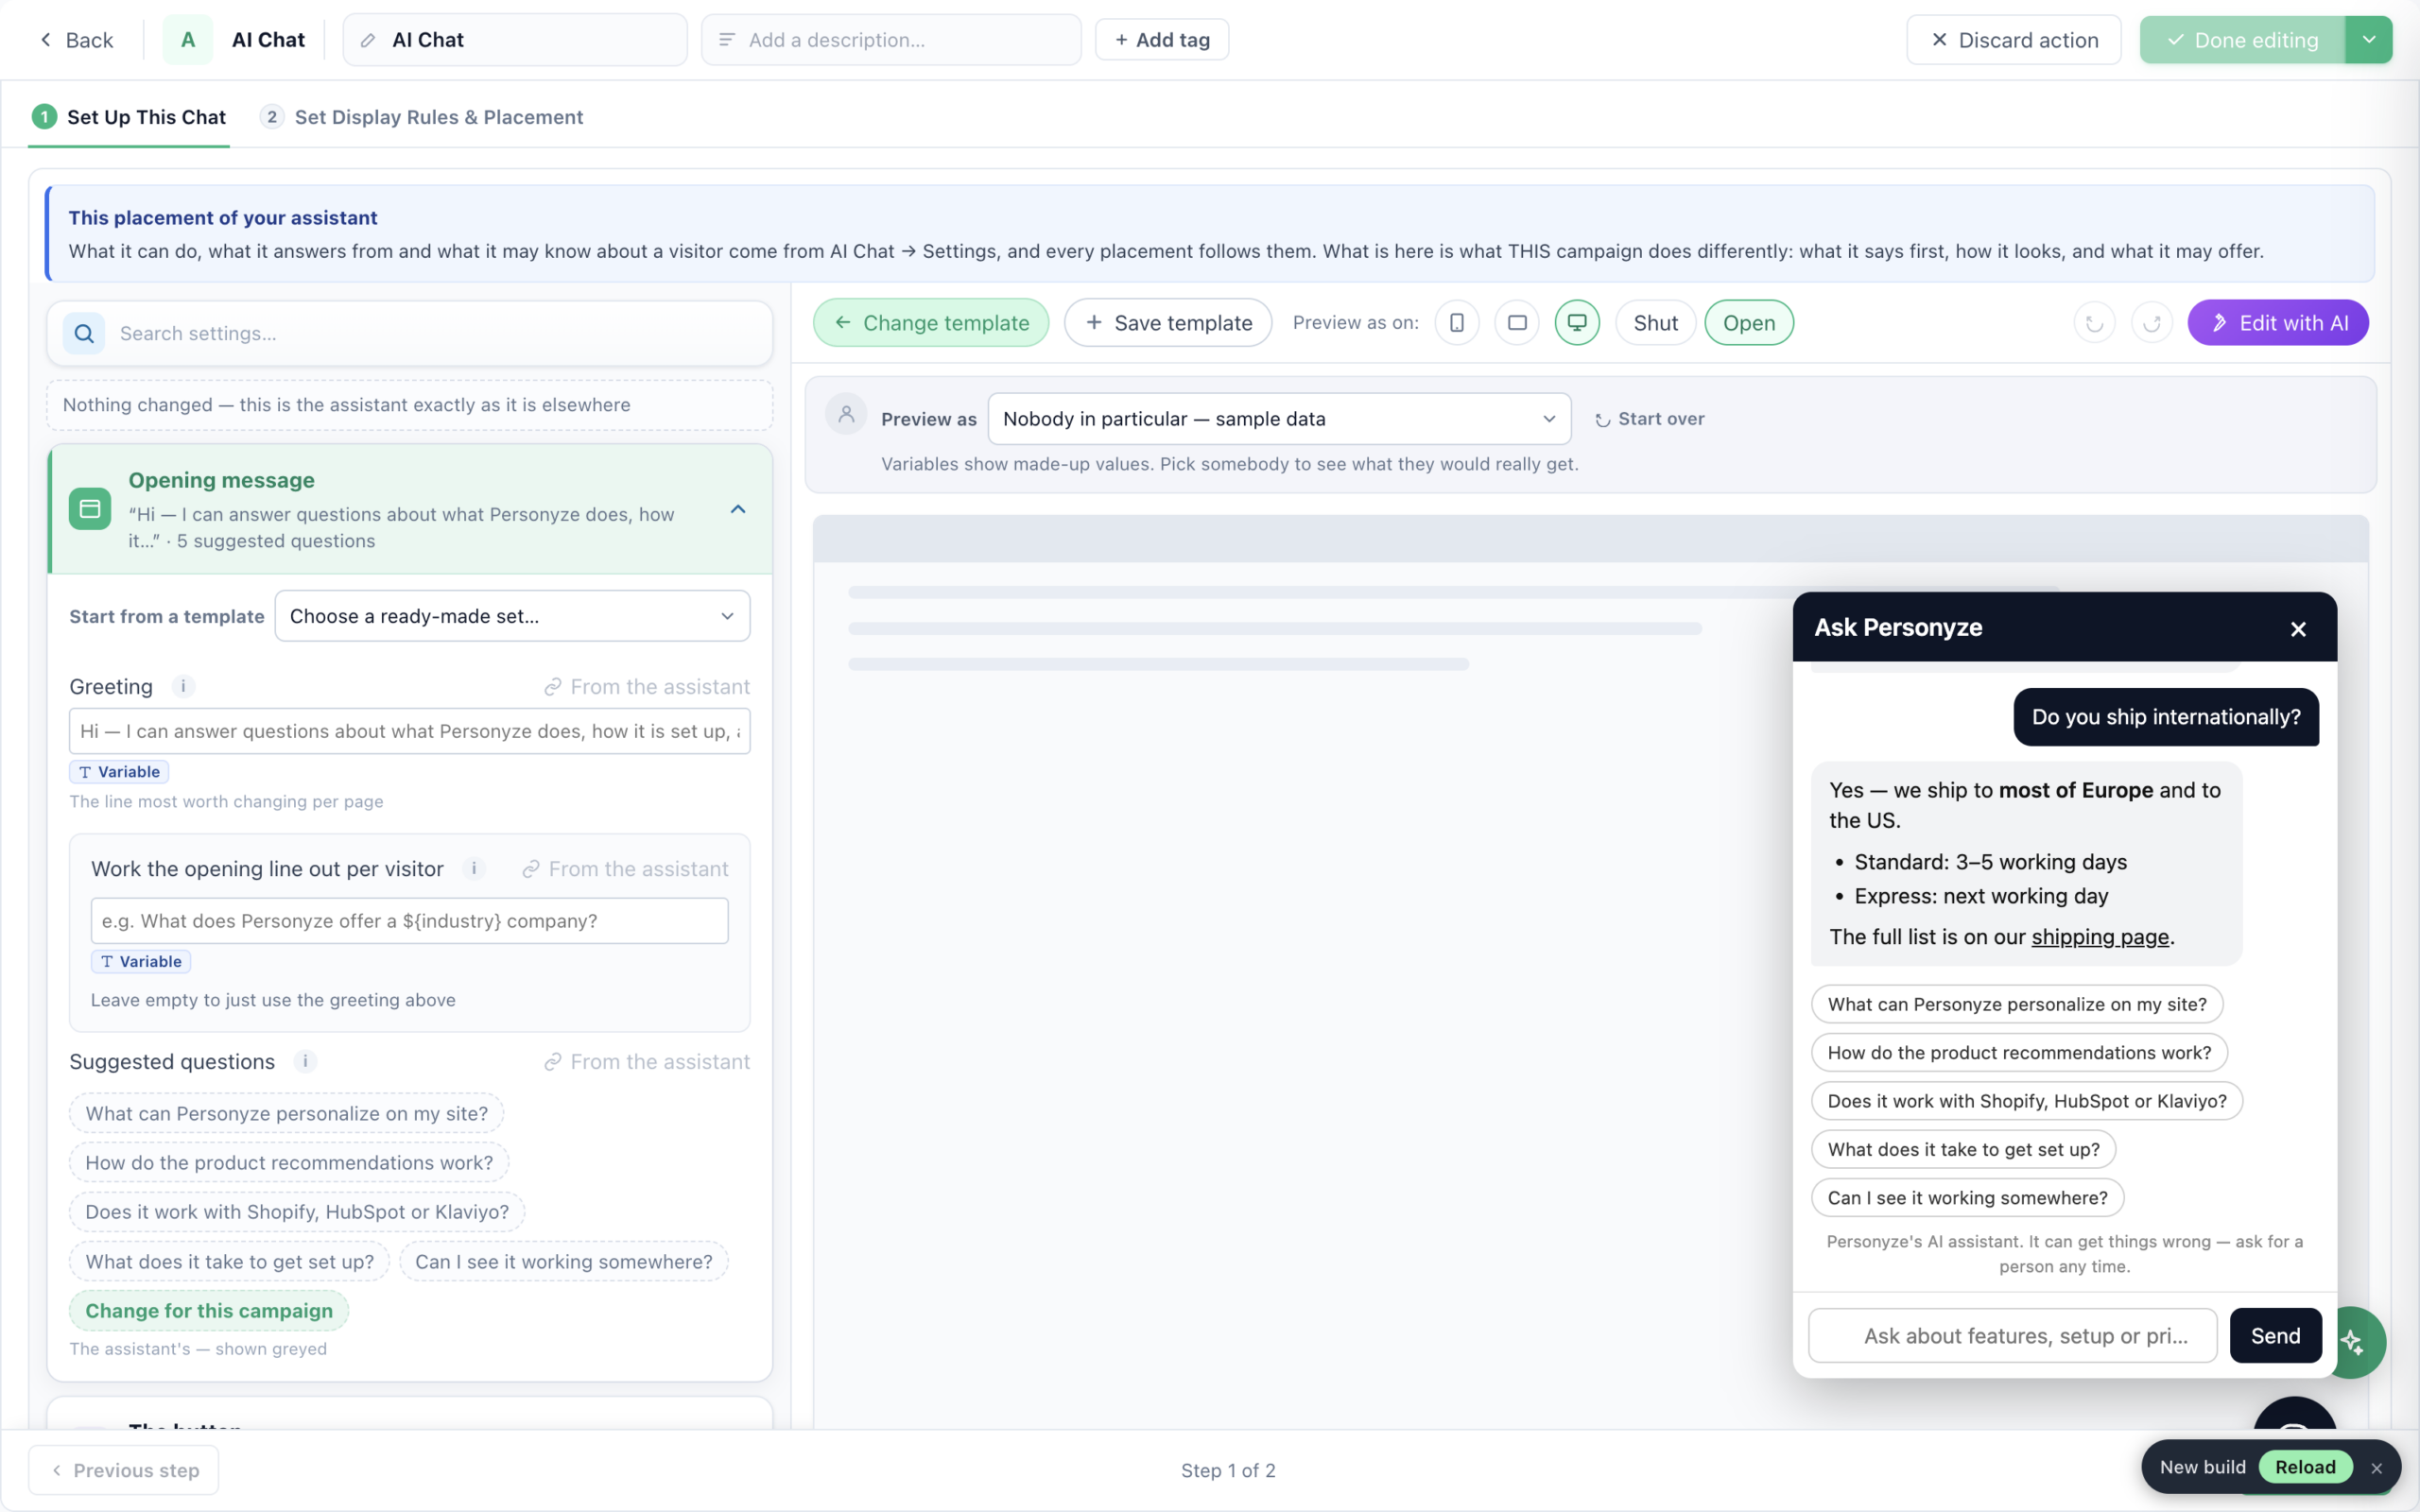The image size is (2420, 1512).
Task: Open the shipping page link in chat
Action: 2100,937
